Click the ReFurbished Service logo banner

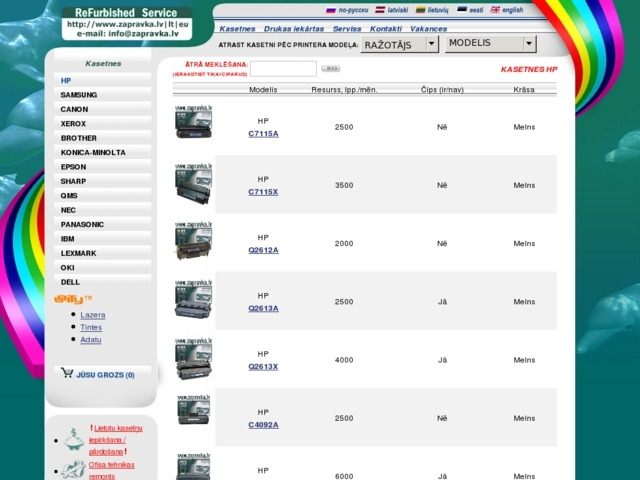[x=127, y=23]
